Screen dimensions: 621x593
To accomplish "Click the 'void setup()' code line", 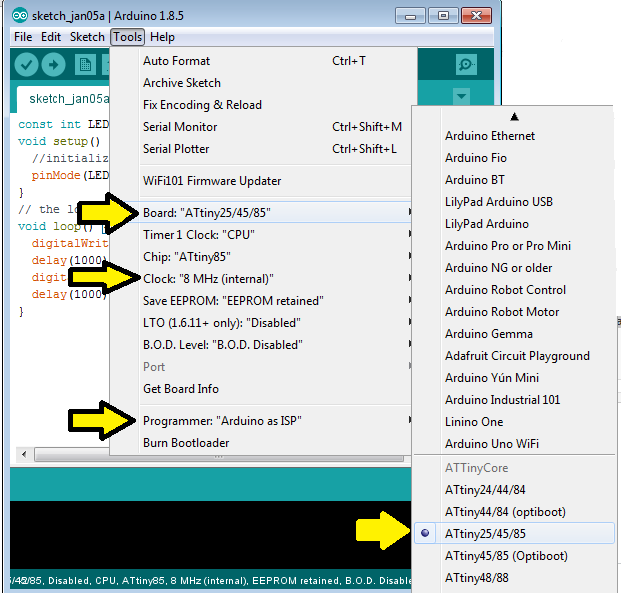I will 59,141.
